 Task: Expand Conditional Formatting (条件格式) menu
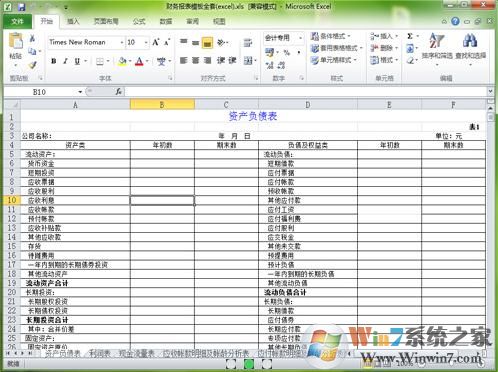[x=331, y=36]
